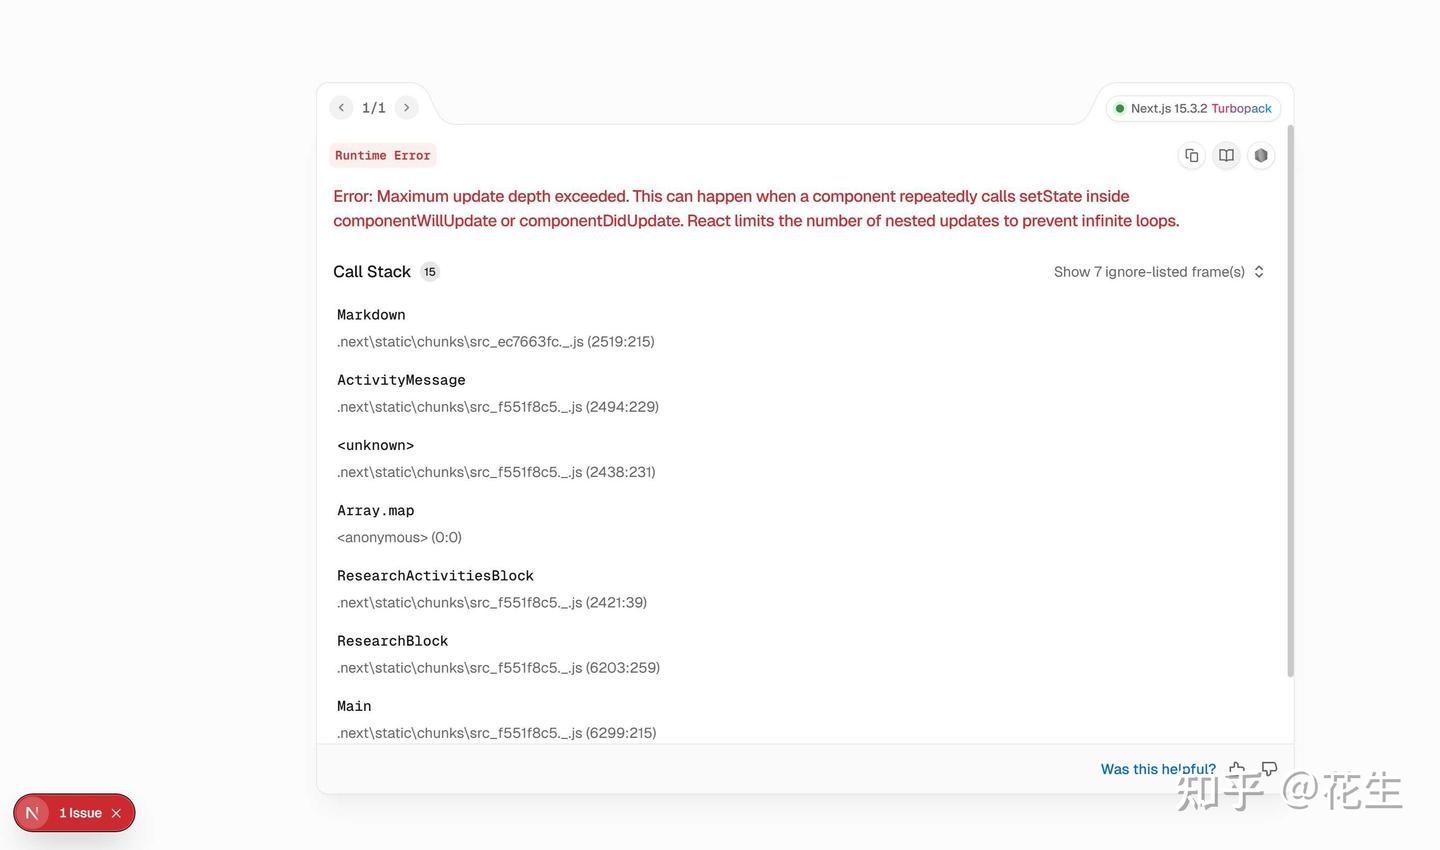Show 7 ignore-listed frames

(1158, 272)
